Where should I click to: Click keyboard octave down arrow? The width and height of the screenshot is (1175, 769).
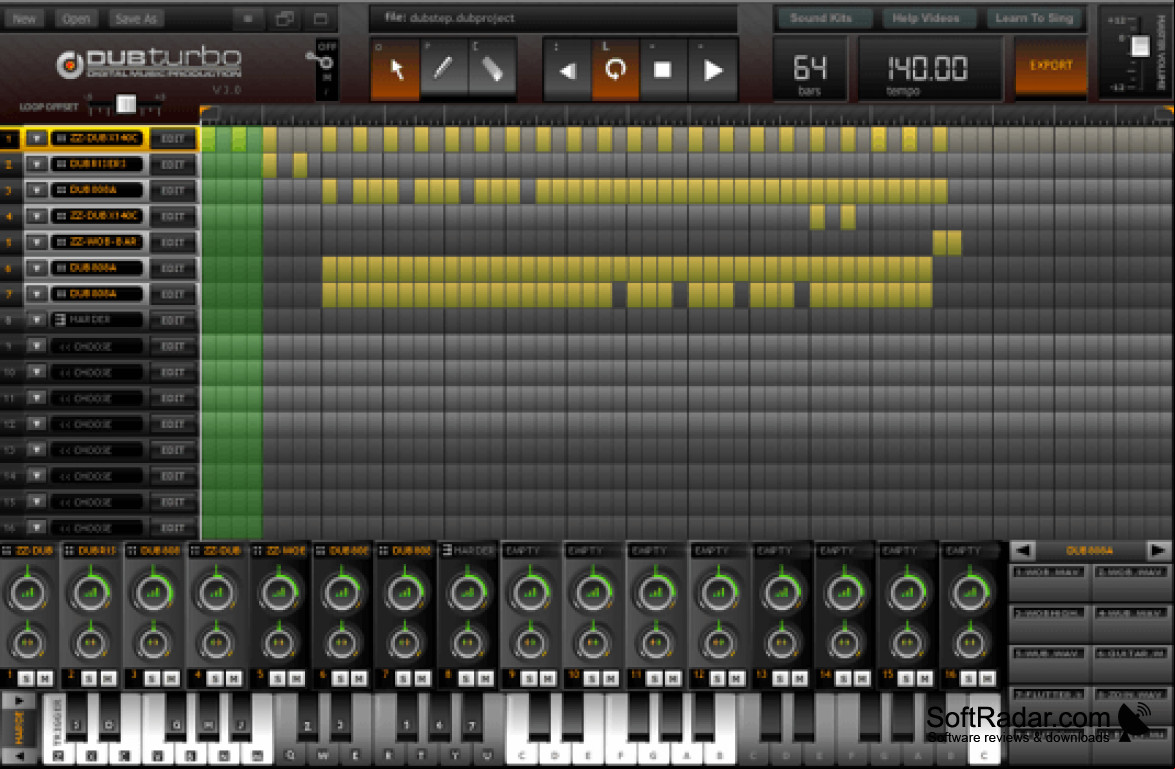click(19, 756)
